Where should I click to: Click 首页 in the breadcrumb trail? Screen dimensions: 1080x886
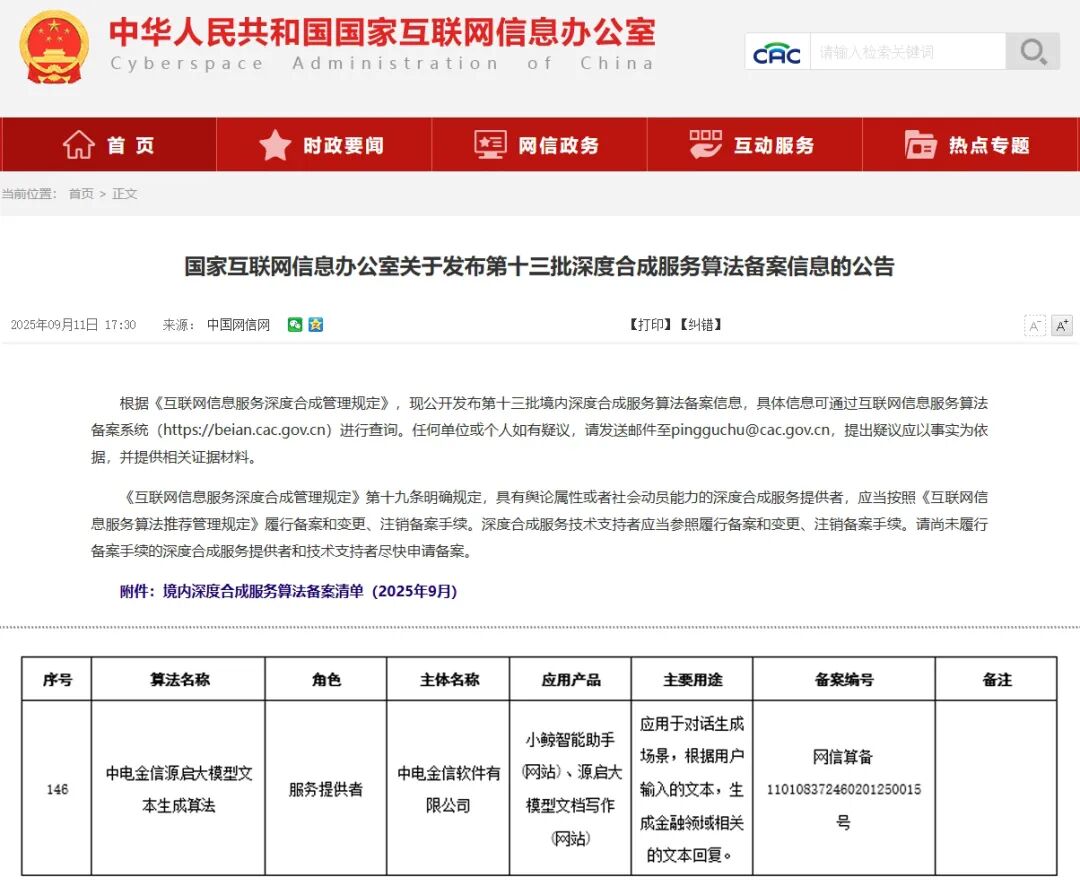[80, 194]
